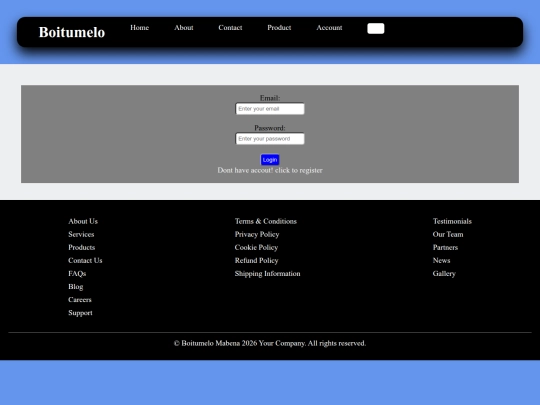Open Contact Us in the footer
540x405 pixels.
pyautogui.click(x=85, y=260)
